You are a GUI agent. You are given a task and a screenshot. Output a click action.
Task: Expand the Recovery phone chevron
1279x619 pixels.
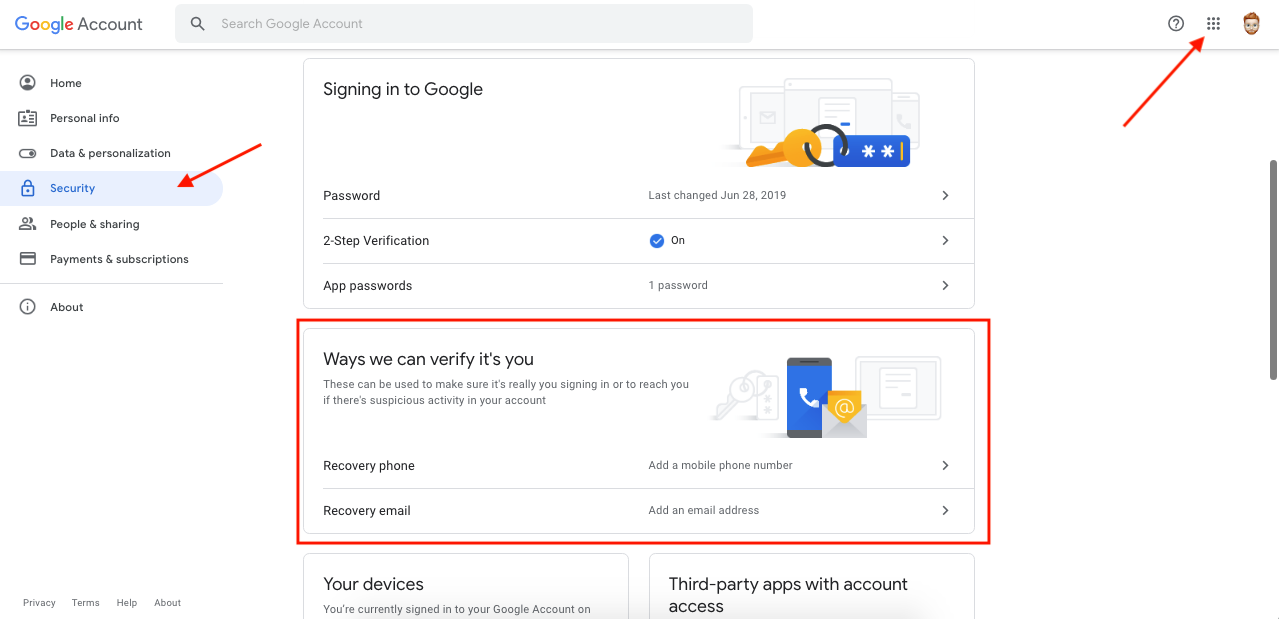pyautogui.click(x=945, y=466)
